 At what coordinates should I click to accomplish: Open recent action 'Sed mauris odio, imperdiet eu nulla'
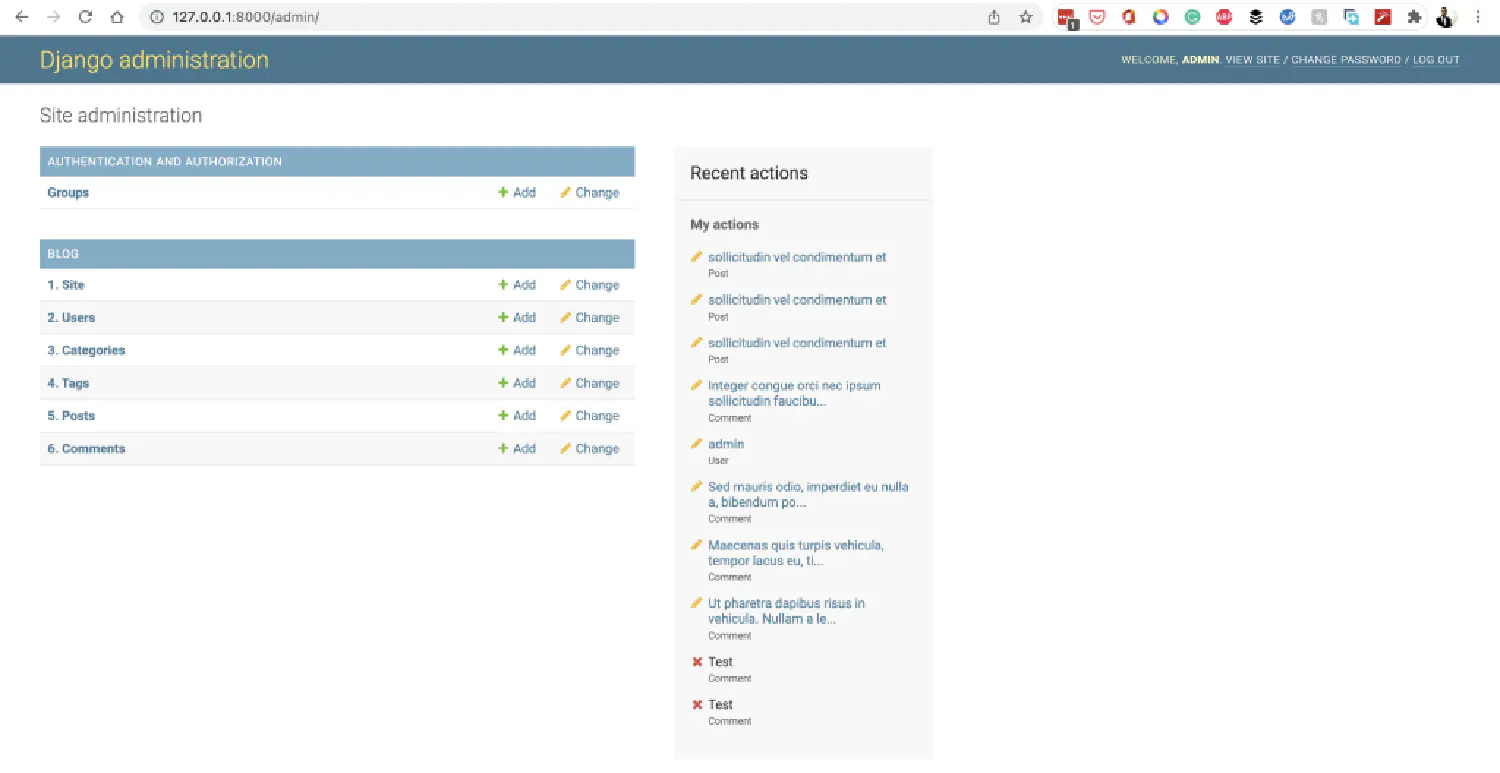coord(808,494)
